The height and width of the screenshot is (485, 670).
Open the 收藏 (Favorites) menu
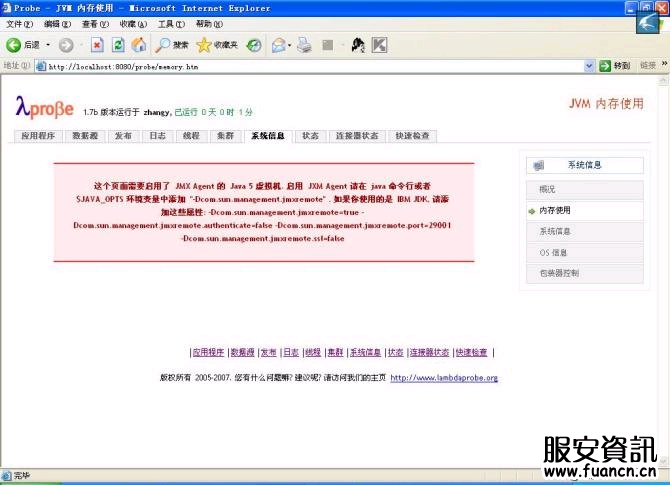(133, 24)
